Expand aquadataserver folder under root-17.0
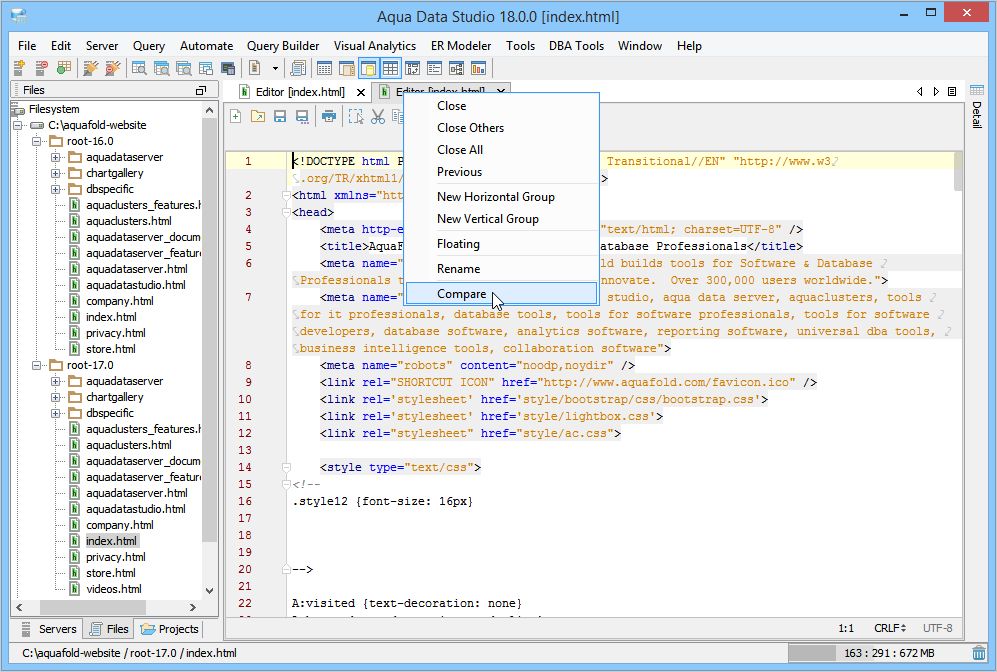997x672 pixels. (x=55, y=381)
